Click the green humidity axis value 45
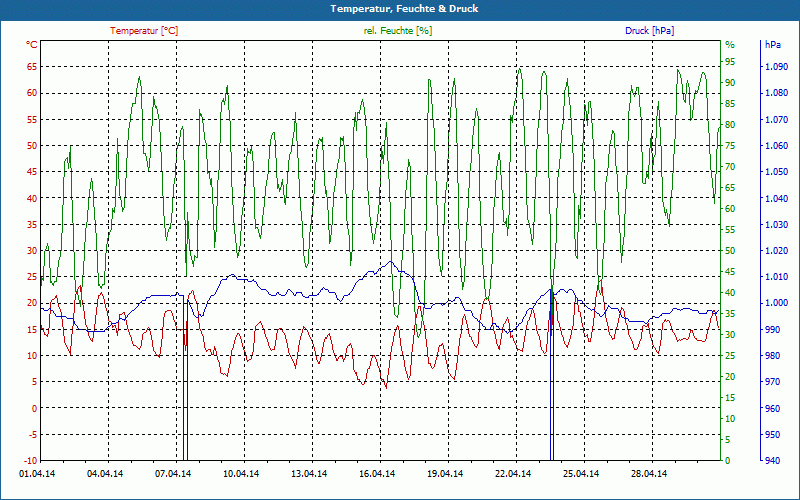800x500 pixels. pos(730,272)
